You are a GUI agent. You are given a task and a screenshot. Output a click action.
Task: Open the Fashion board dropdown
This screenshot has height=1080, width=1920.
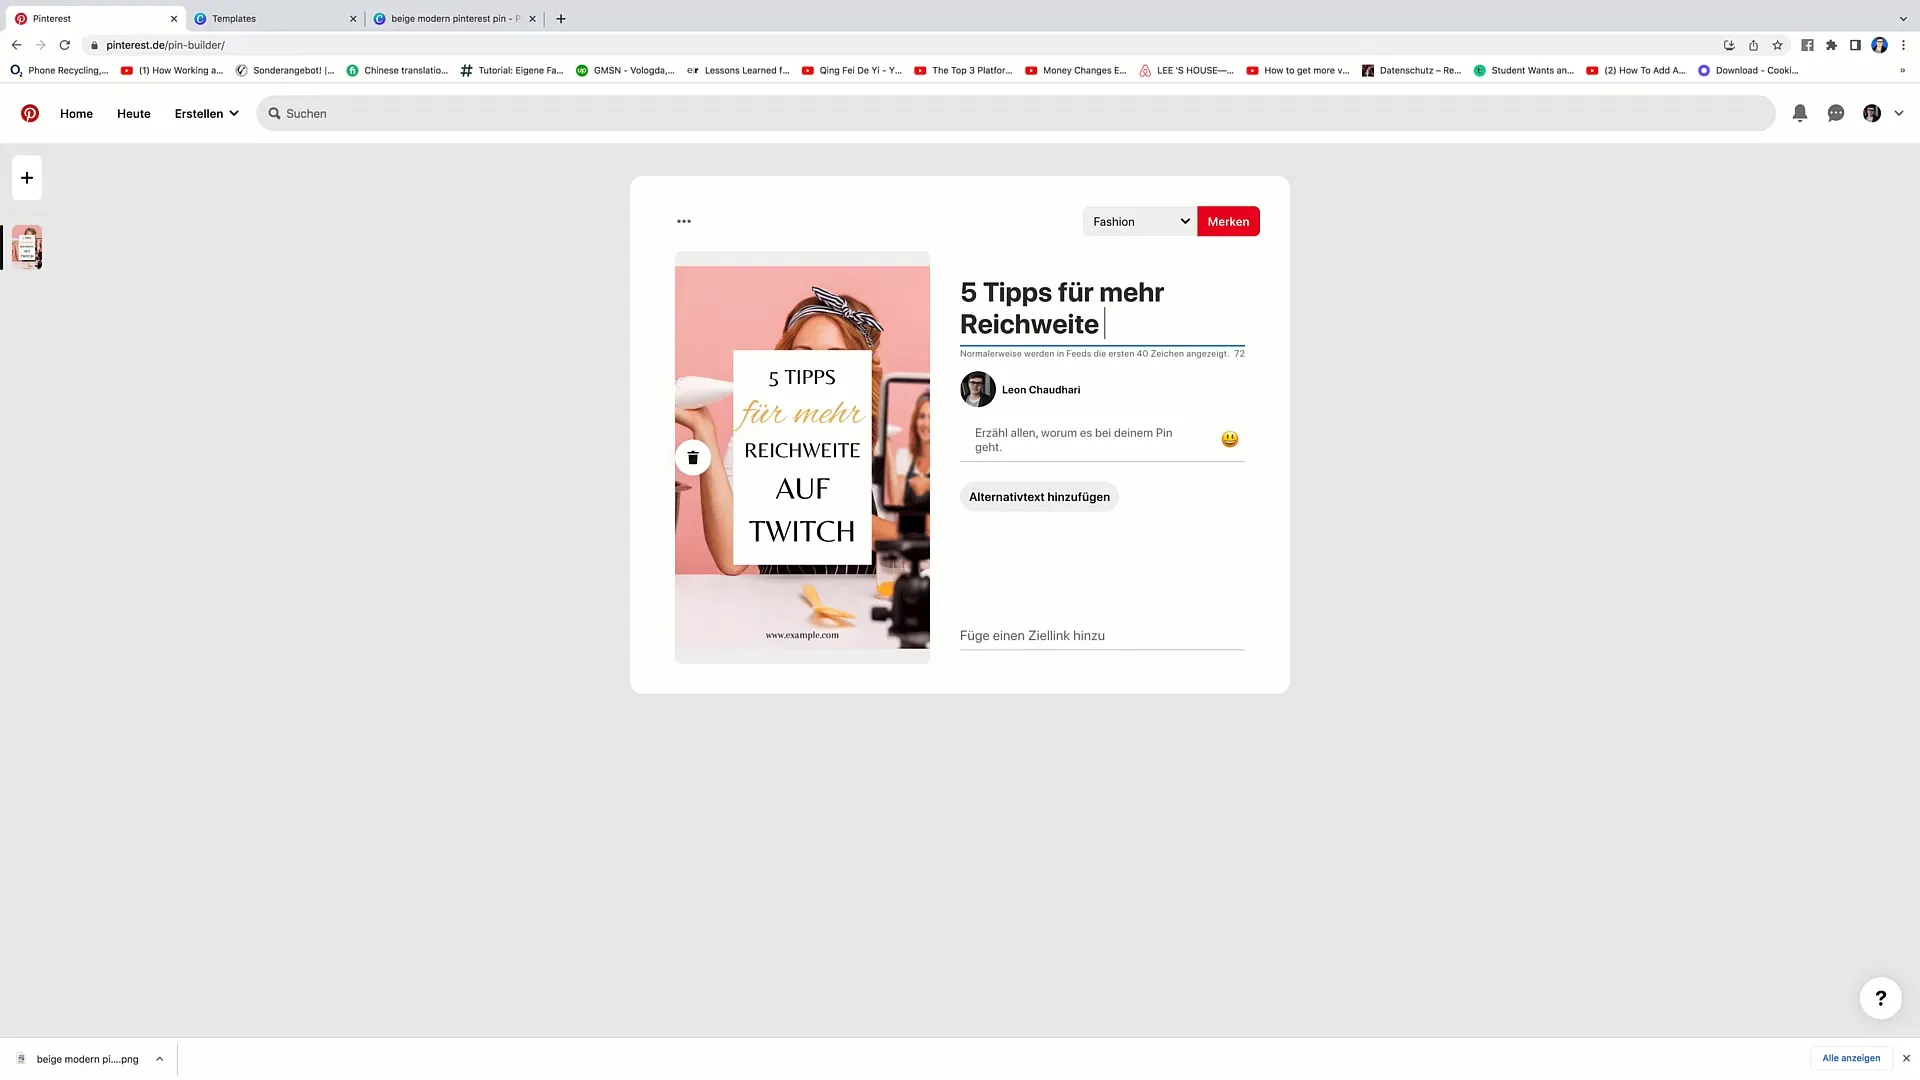pyautogui.click(x=1140, y=221)
